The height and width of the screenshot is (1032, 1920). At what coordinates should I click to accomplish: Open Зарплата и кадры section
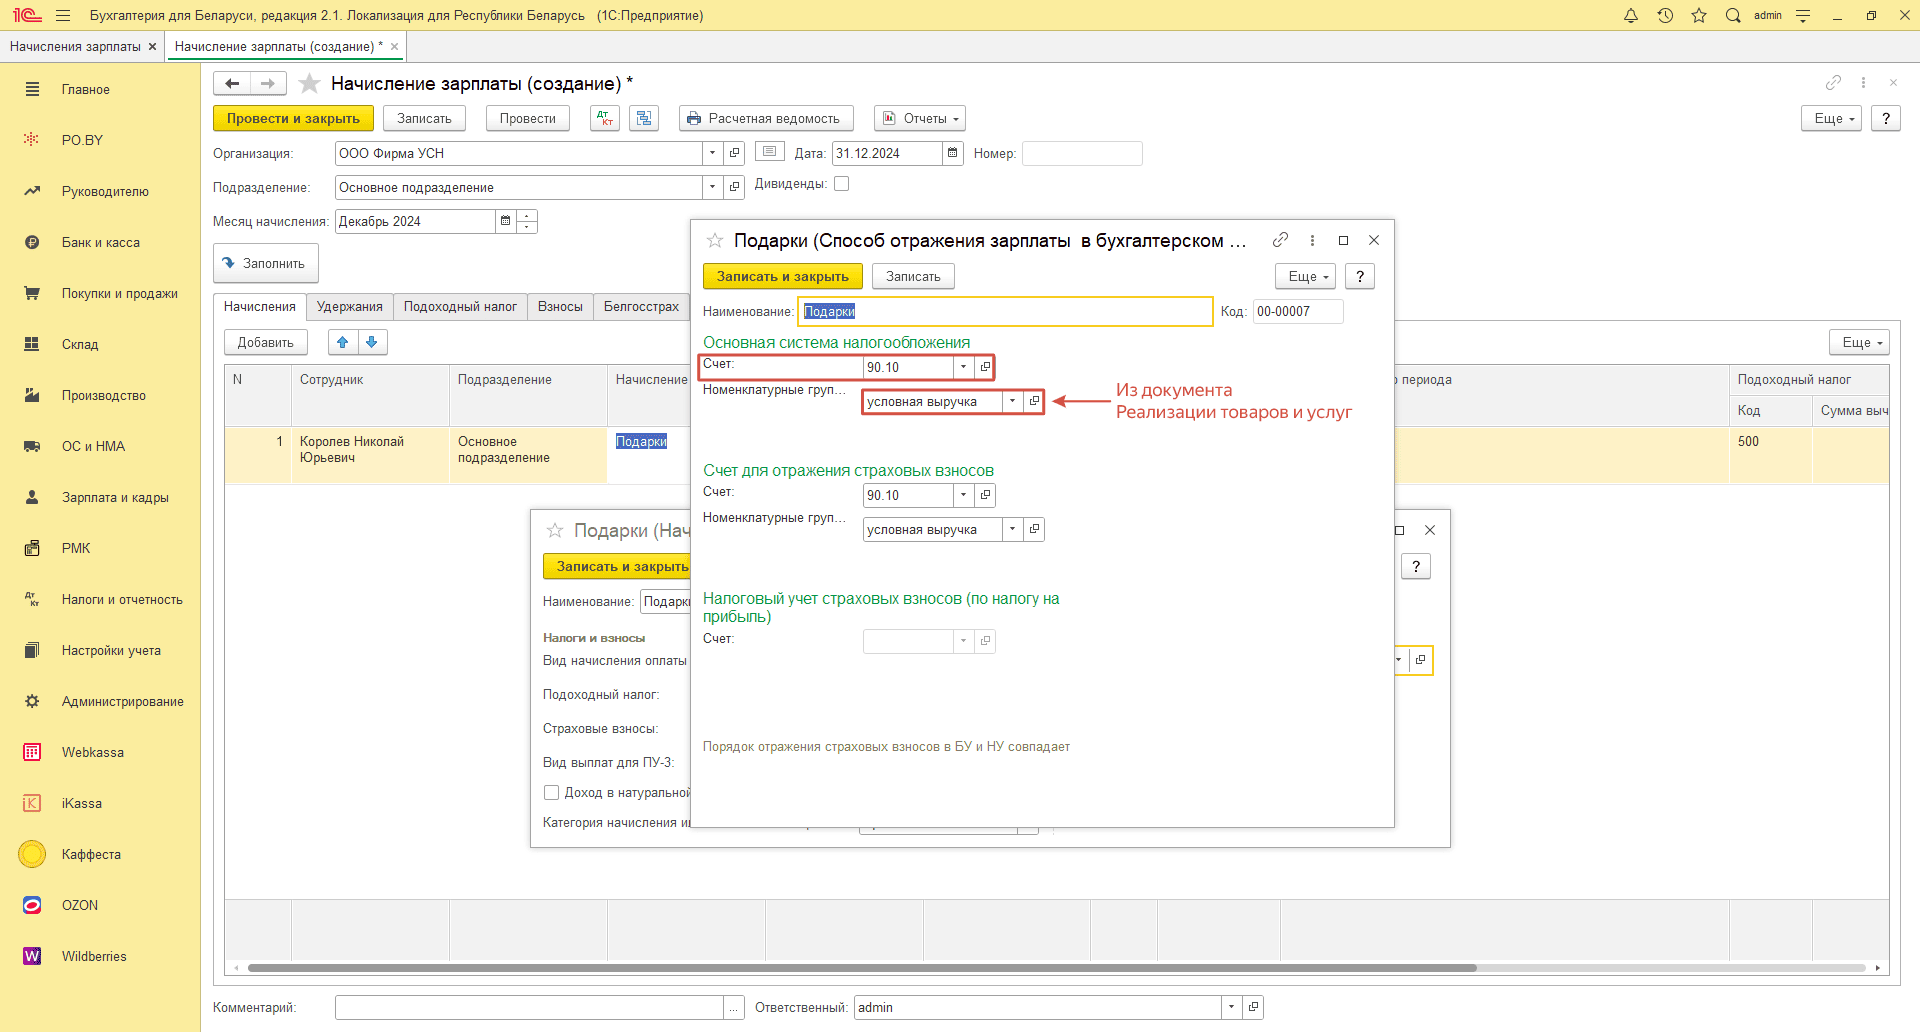114,497
